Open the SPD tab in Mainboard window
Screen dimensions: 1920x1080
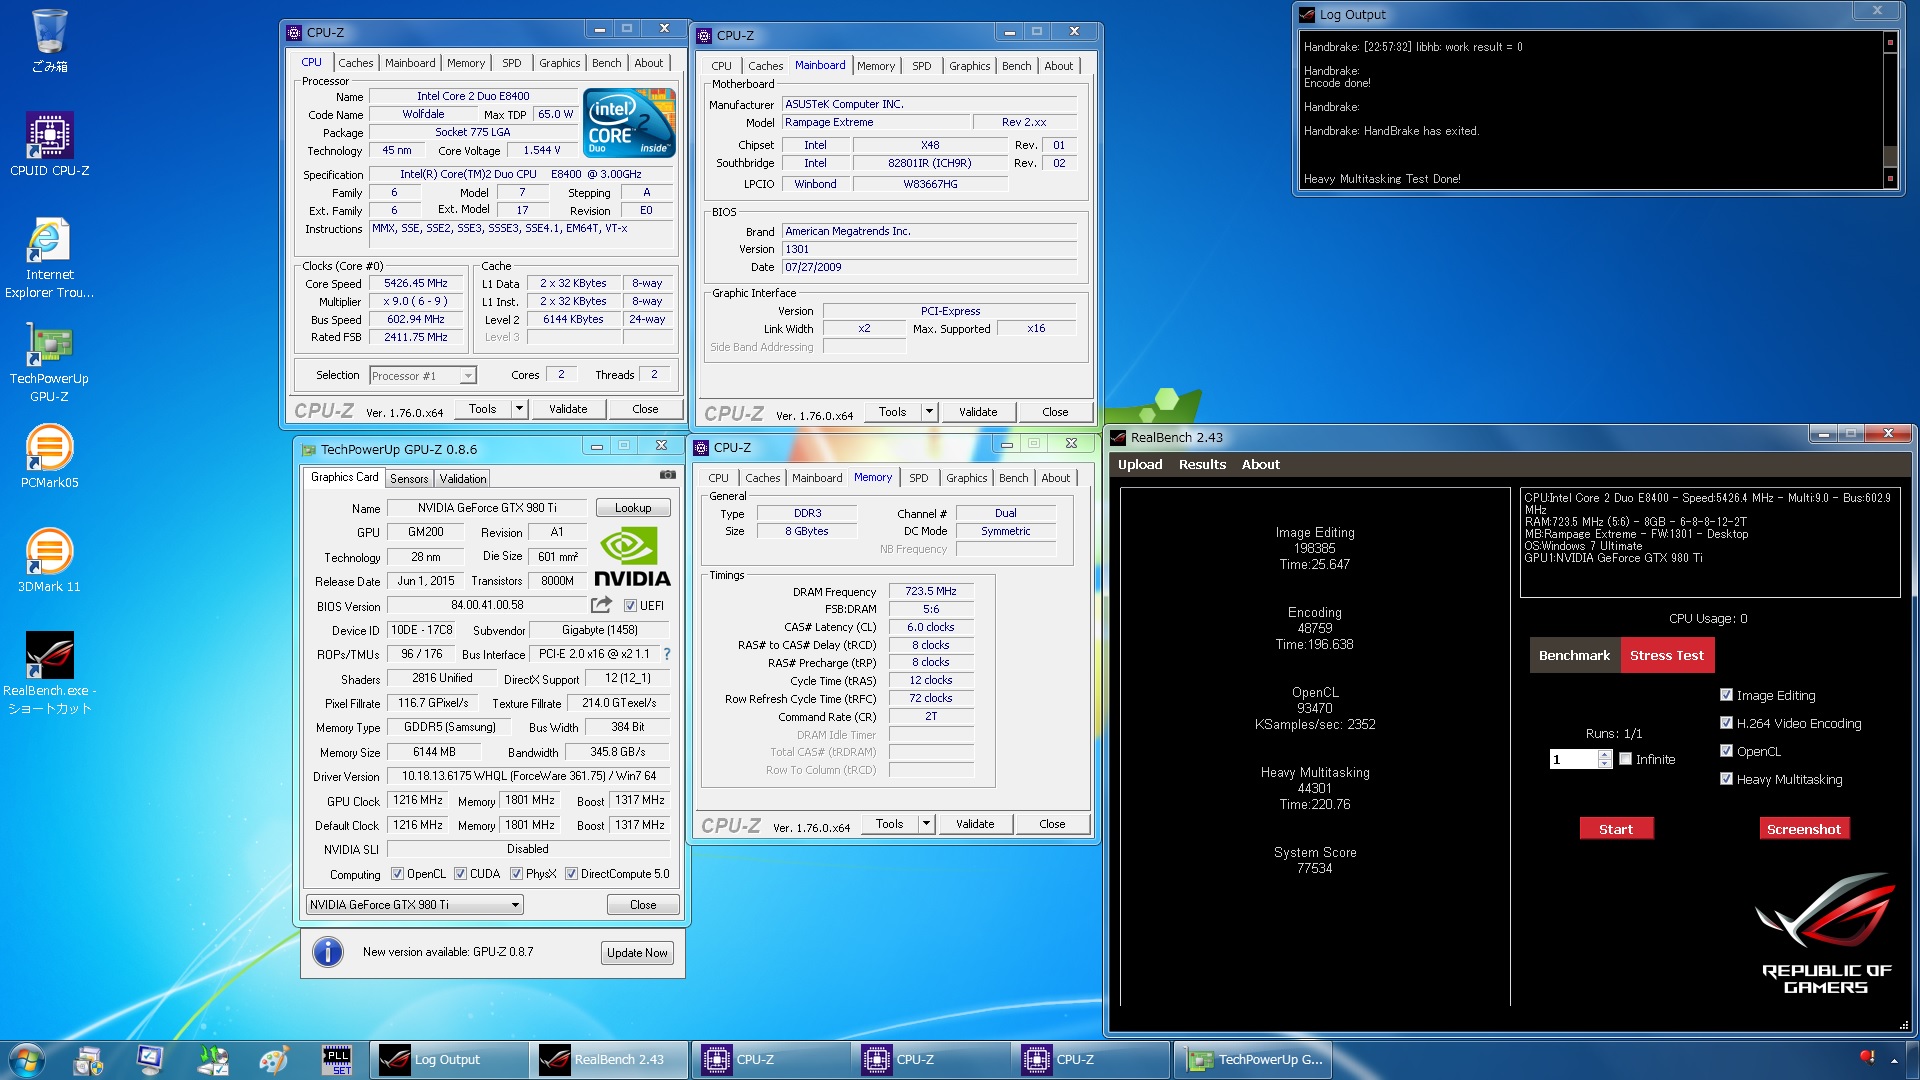921,66
